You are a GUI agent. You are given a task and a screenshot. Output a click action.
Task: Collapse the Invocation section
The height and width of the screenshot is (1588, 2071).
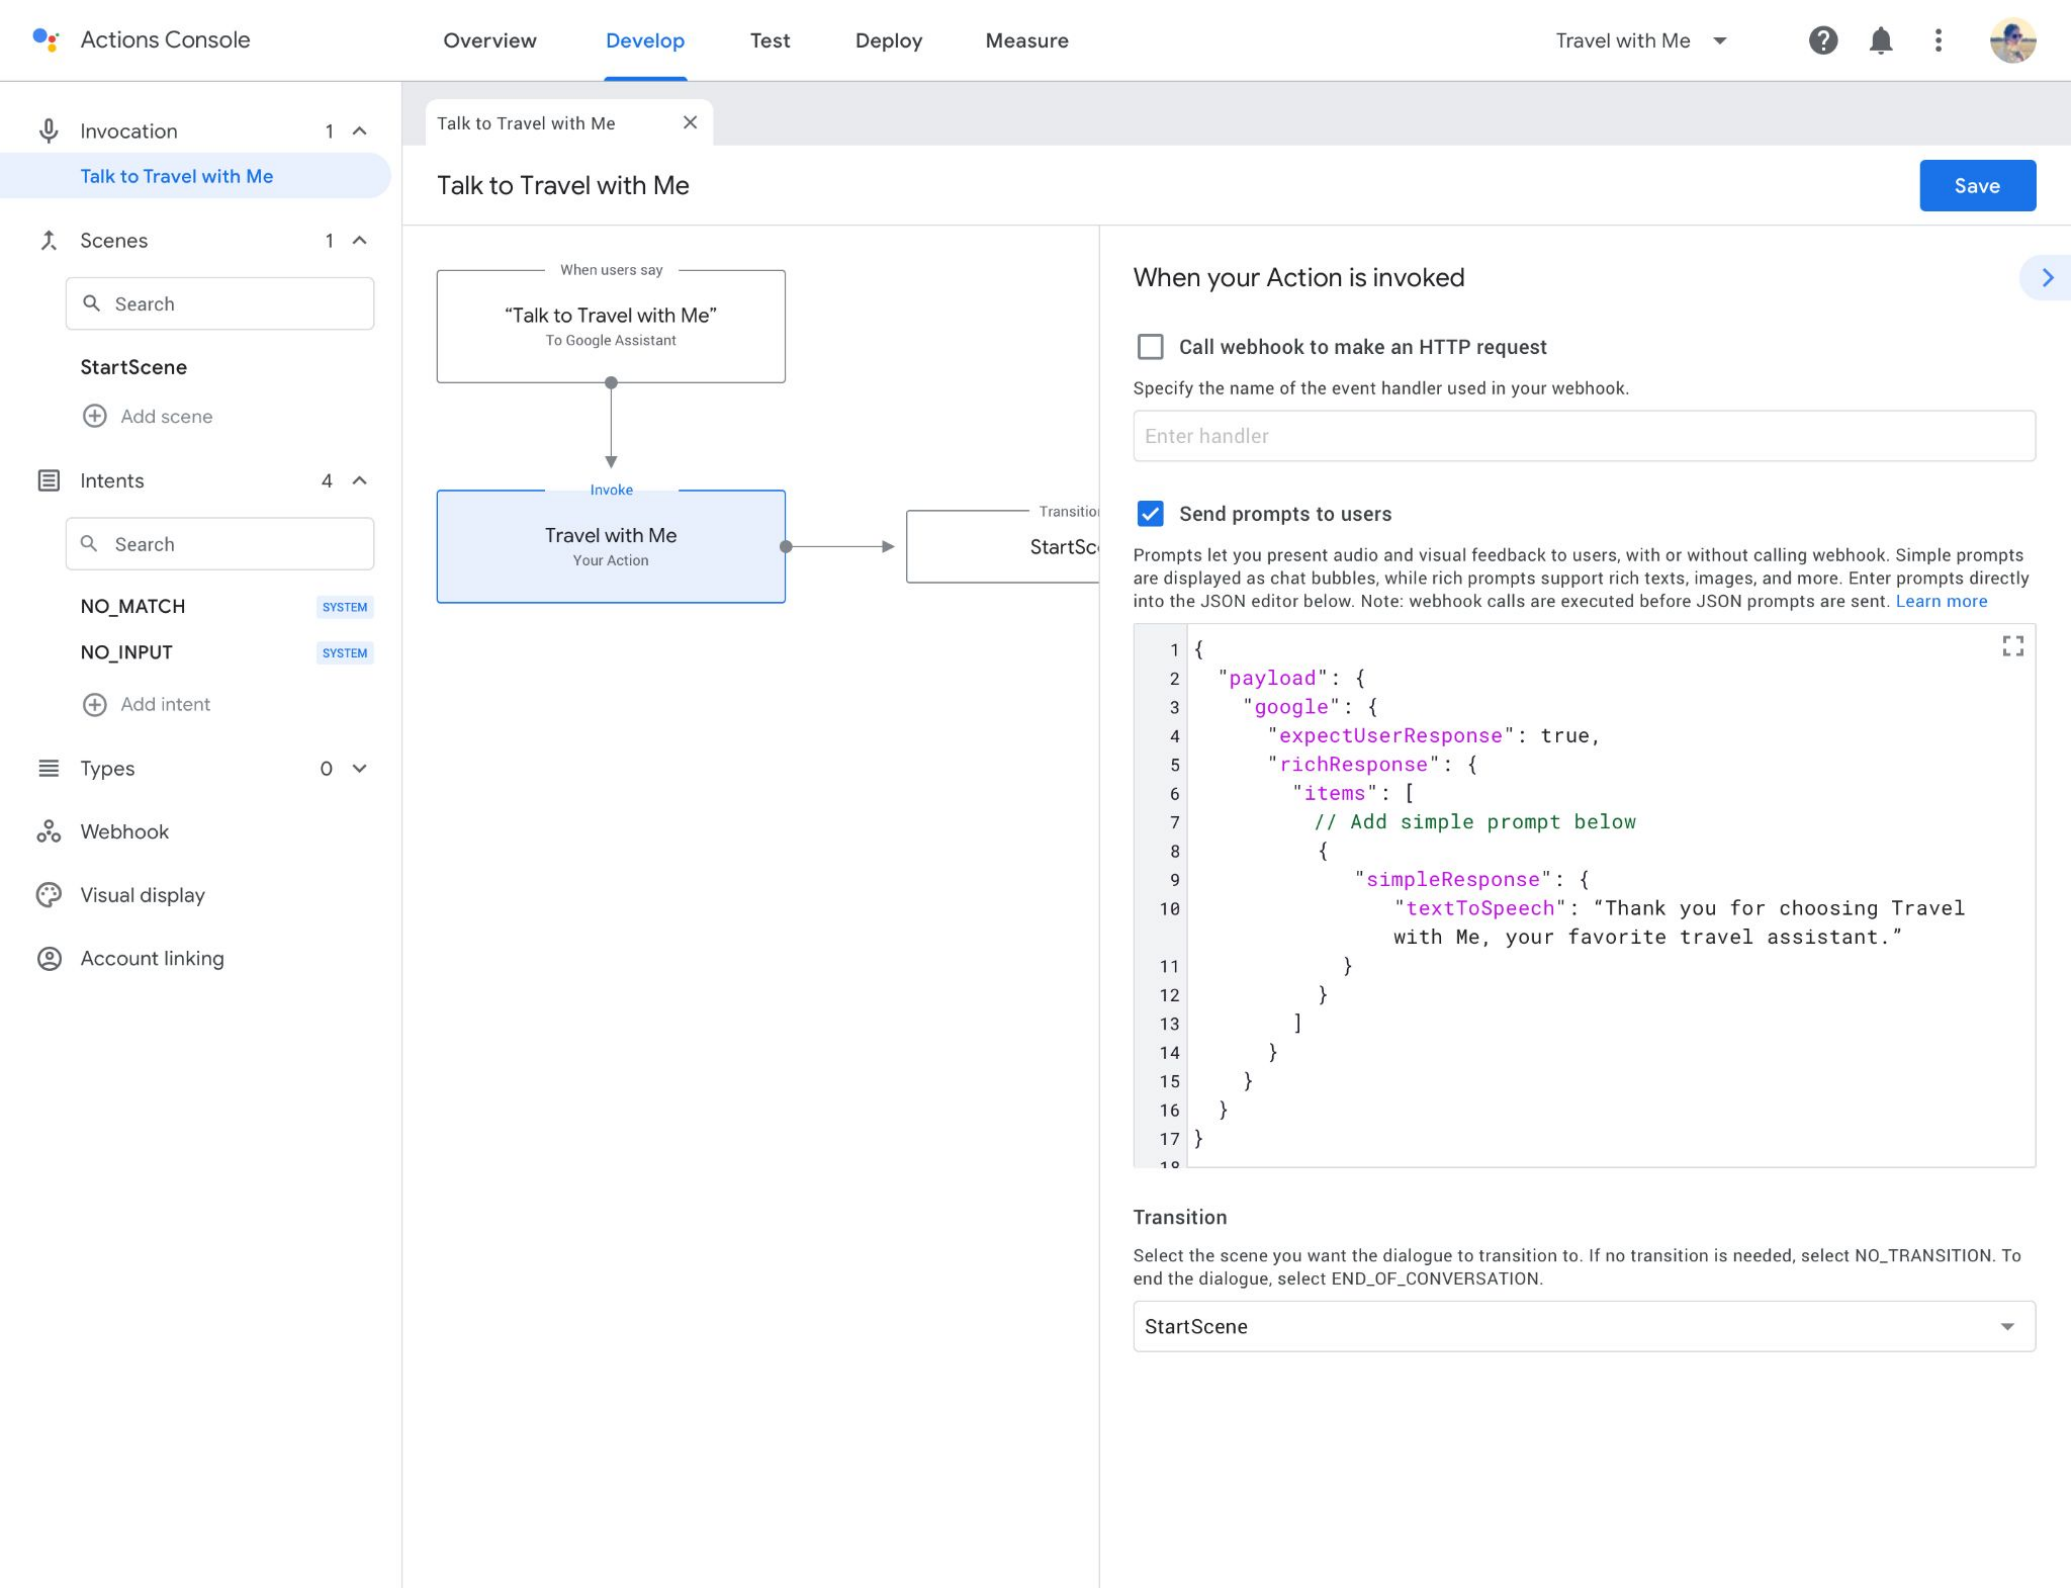point(359,131)
